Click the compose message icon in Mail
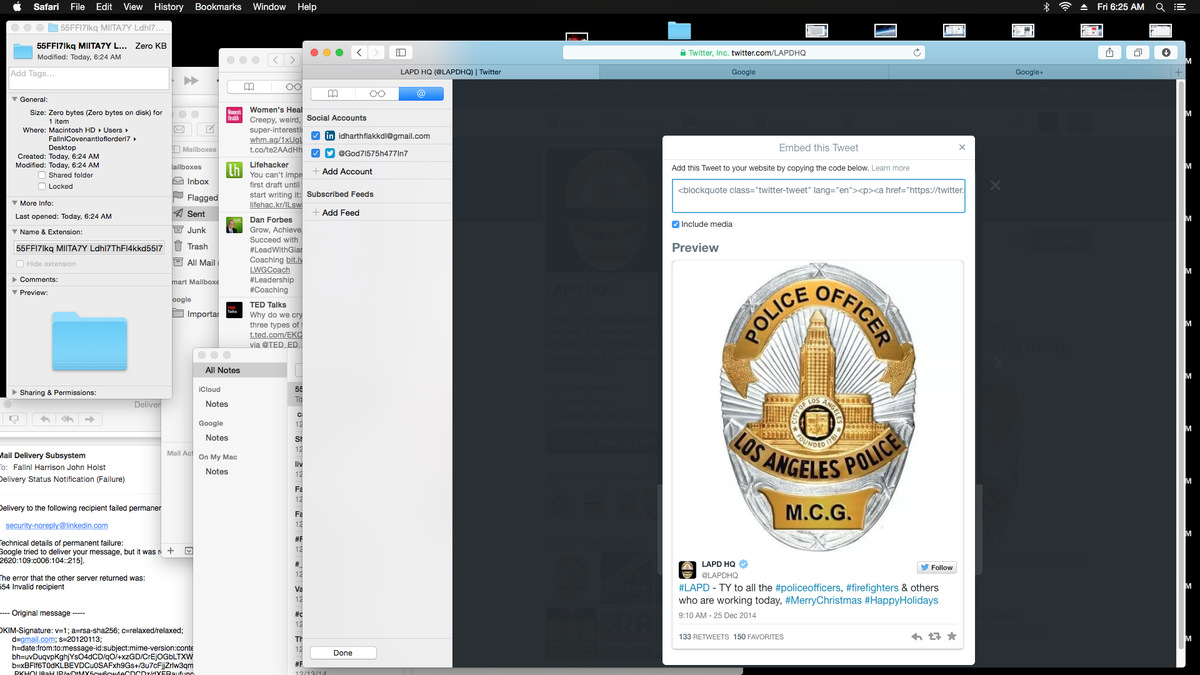Image resolution: width=1200 pixels, height=675 pixels. click(210, 129)
